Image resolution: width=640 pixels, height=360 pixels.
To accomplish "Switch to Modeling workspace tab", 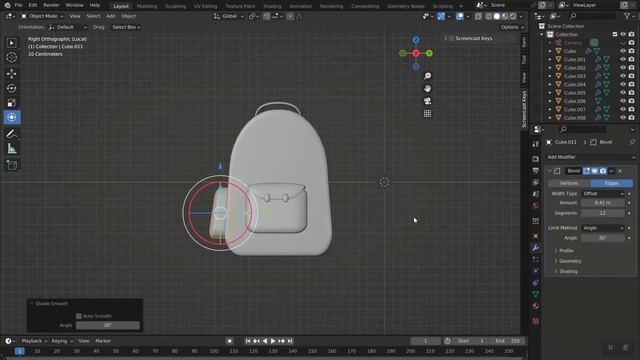I will [147, 6].
